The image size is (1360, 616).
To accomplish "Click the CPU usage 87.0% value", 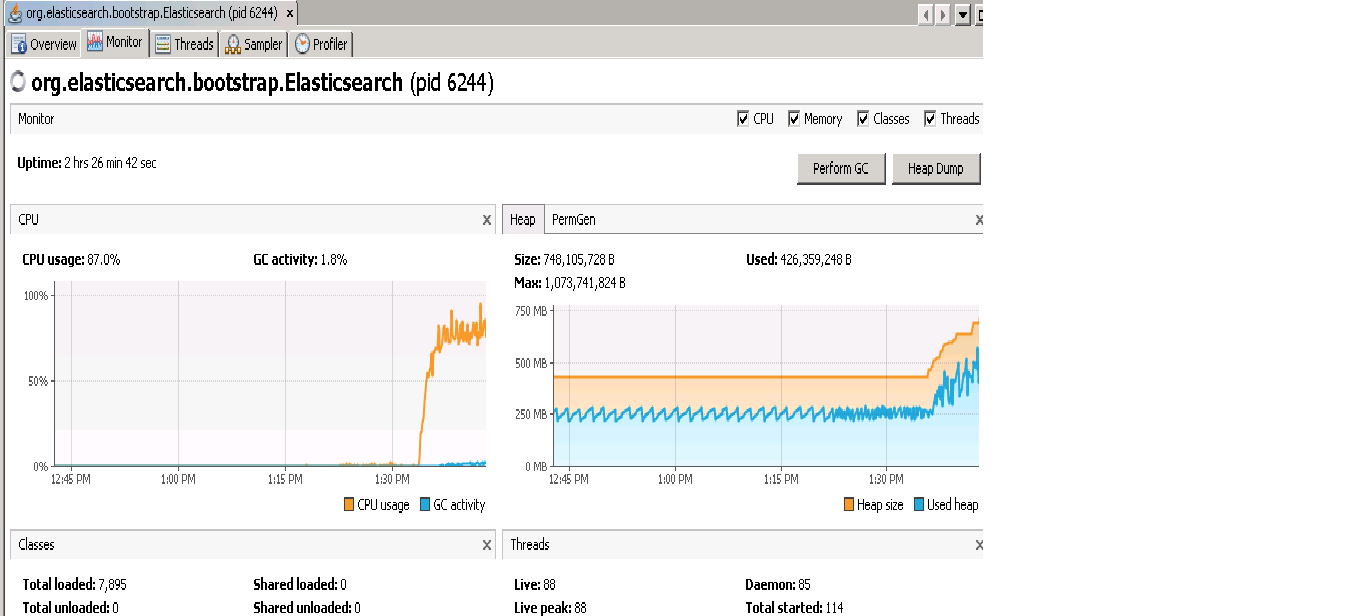I will tap(104, 260).
